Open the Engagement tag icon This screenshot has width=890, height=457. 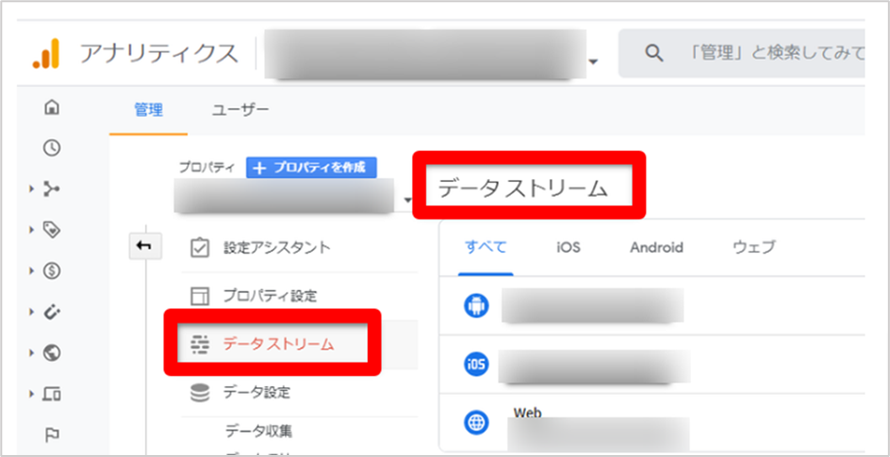52,230
